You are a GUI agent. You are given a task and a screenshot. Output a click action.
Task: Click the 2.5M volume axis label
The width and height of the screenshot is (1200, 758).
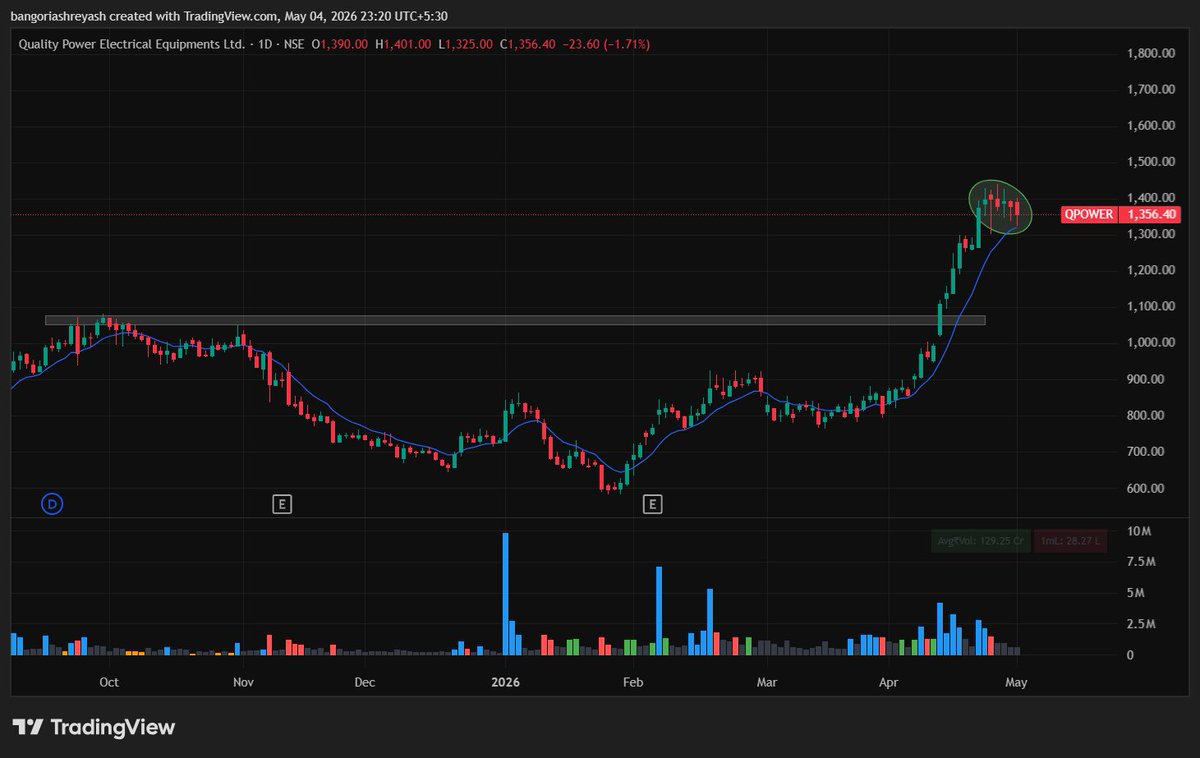pos(1141,624)
